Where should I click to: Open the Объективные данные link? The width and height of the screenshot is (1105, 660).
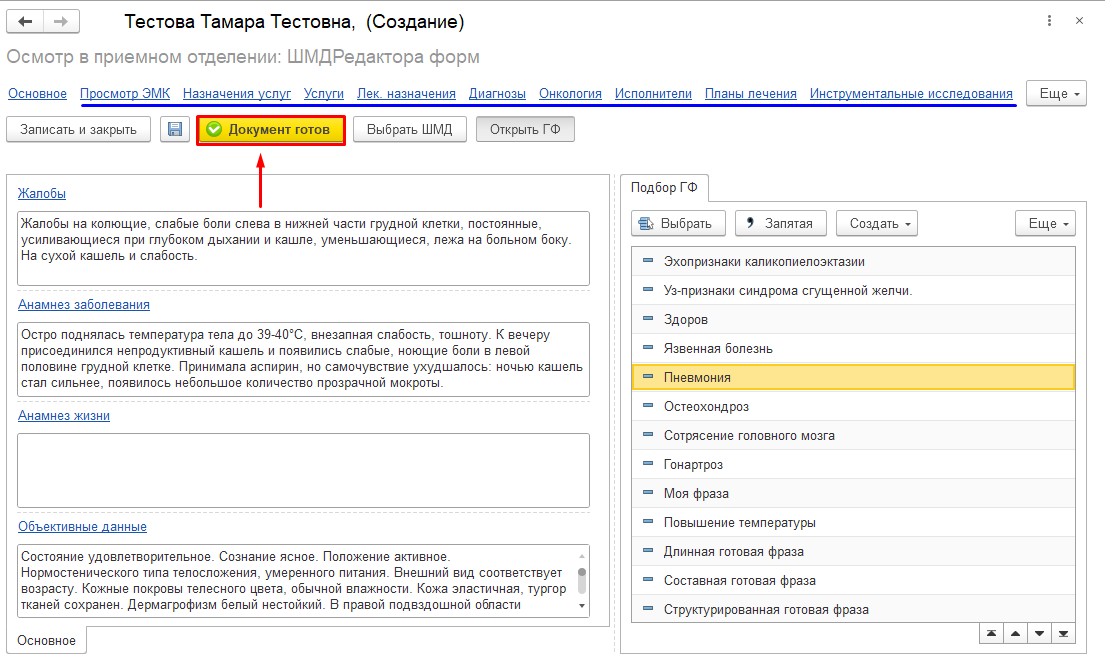82,527
